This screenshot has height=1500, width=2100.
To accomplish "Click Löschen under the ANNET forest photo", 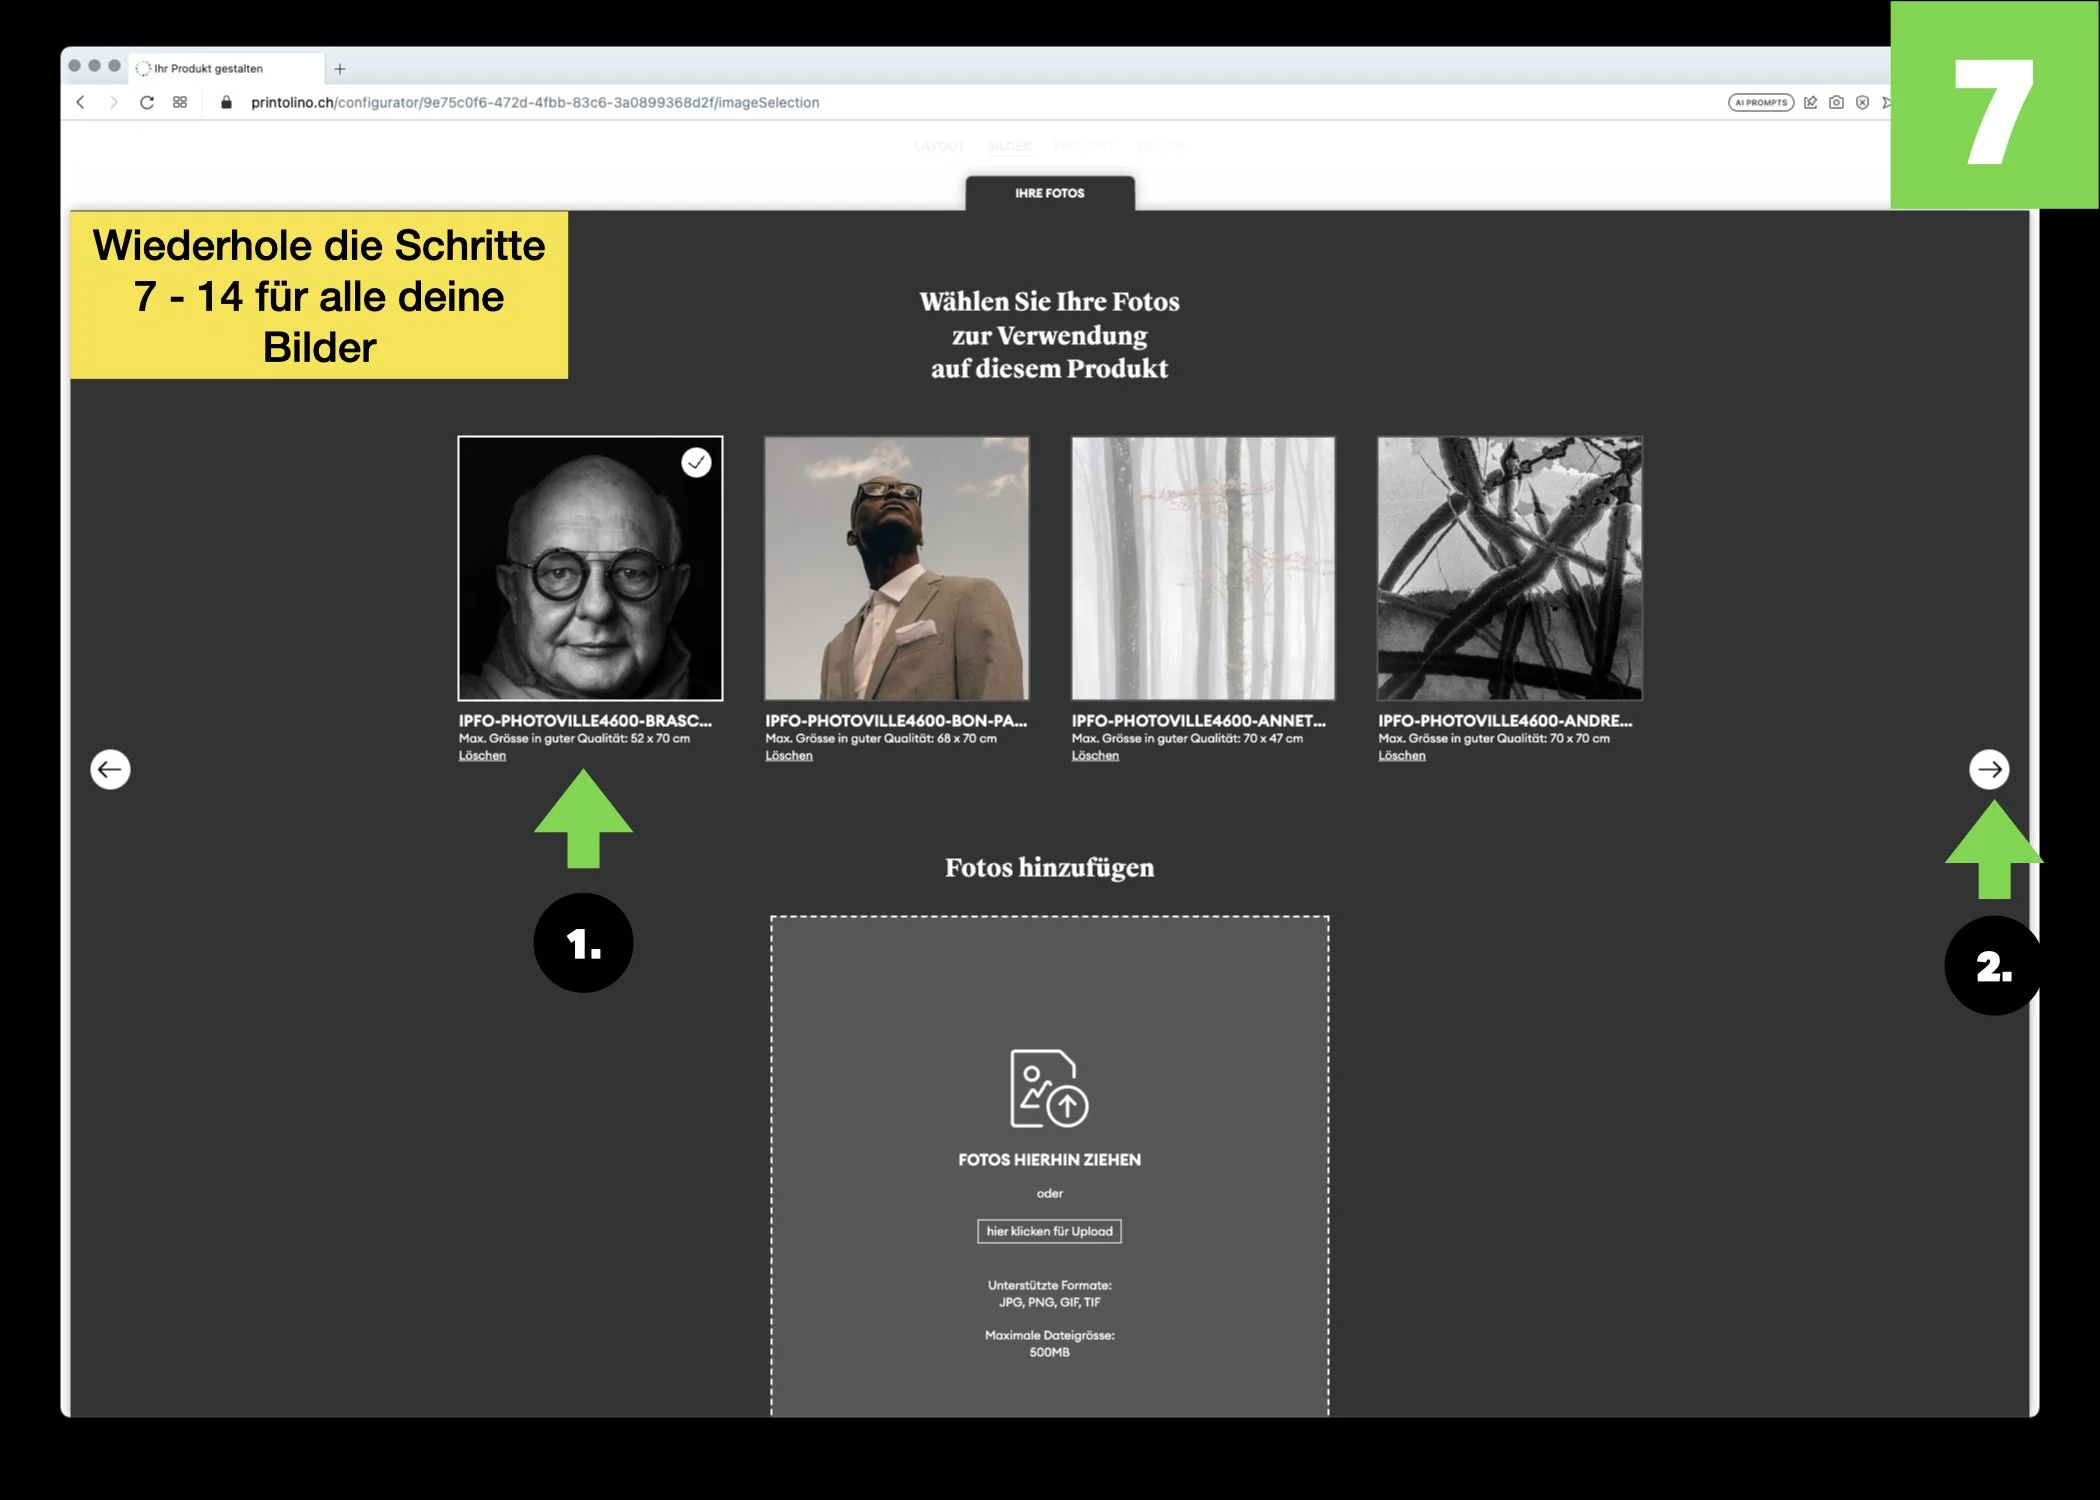I will coord(1095,756).
